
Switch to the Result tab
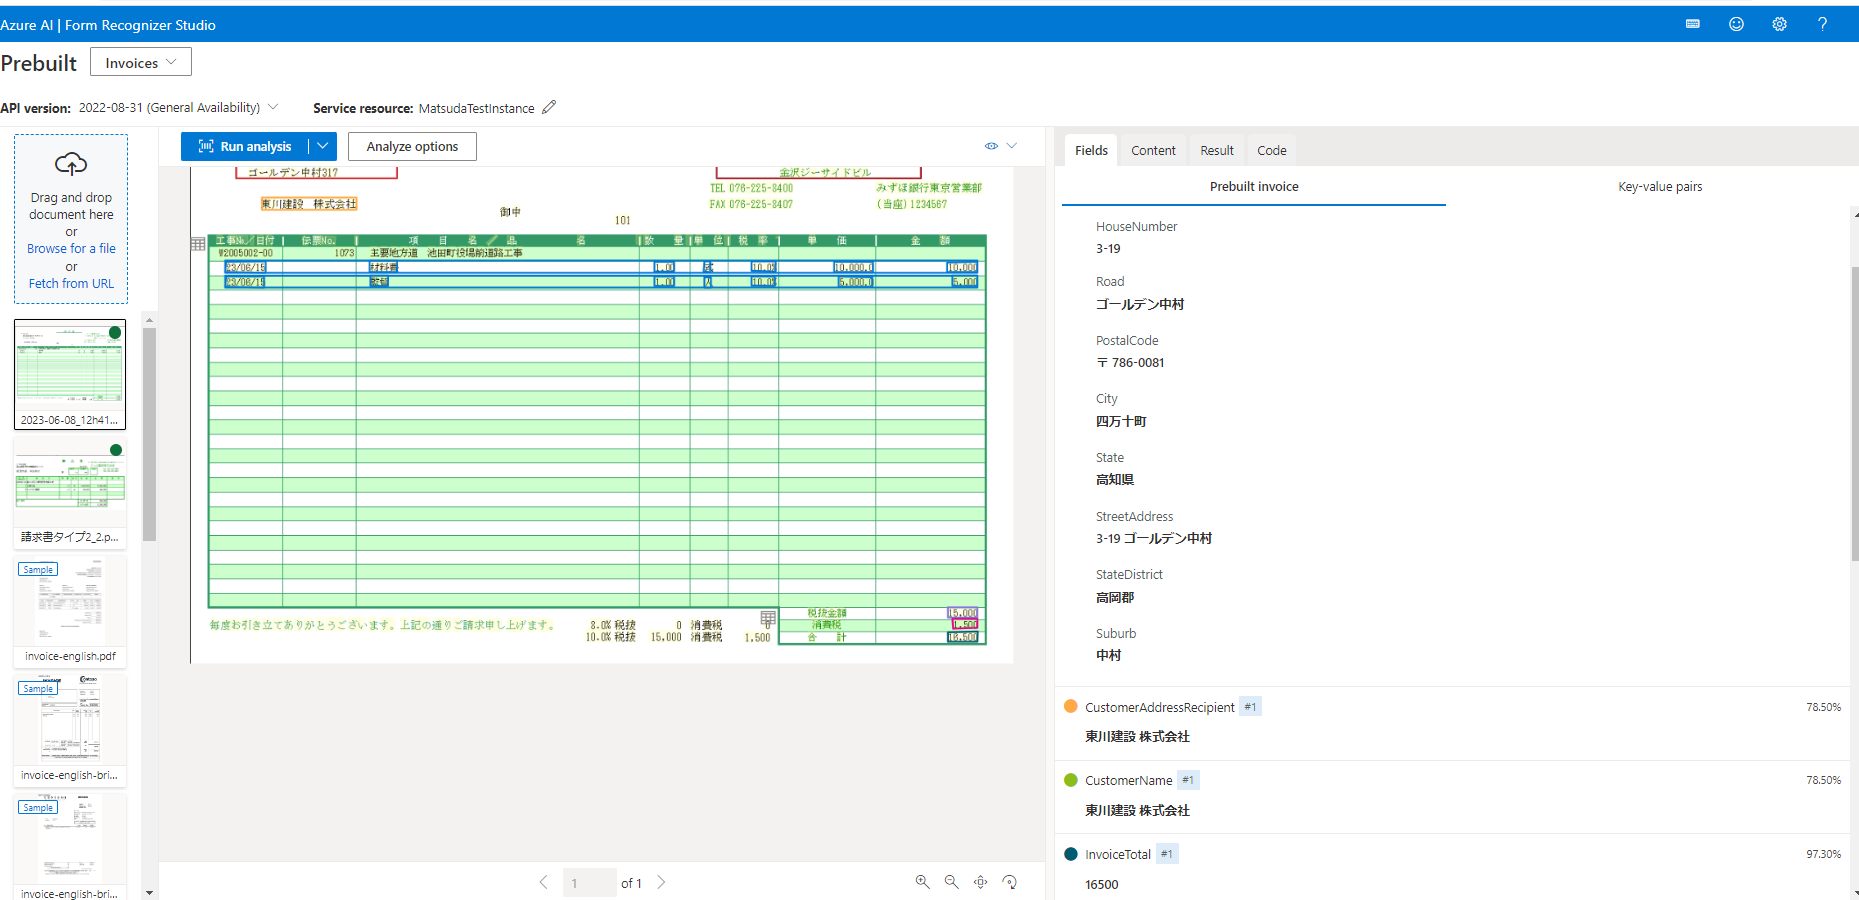click(x=1217, y=150)
